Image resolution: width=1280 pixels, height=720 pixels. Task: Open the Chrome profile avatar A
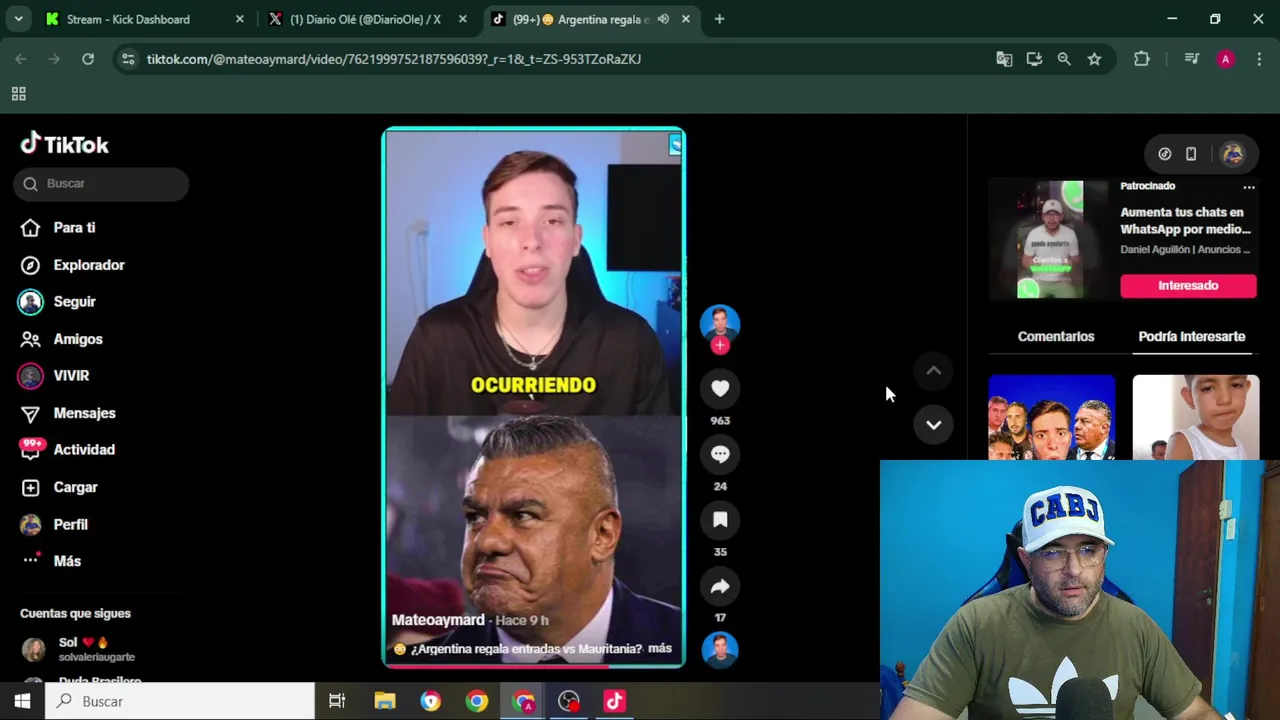pos(1225,59)
